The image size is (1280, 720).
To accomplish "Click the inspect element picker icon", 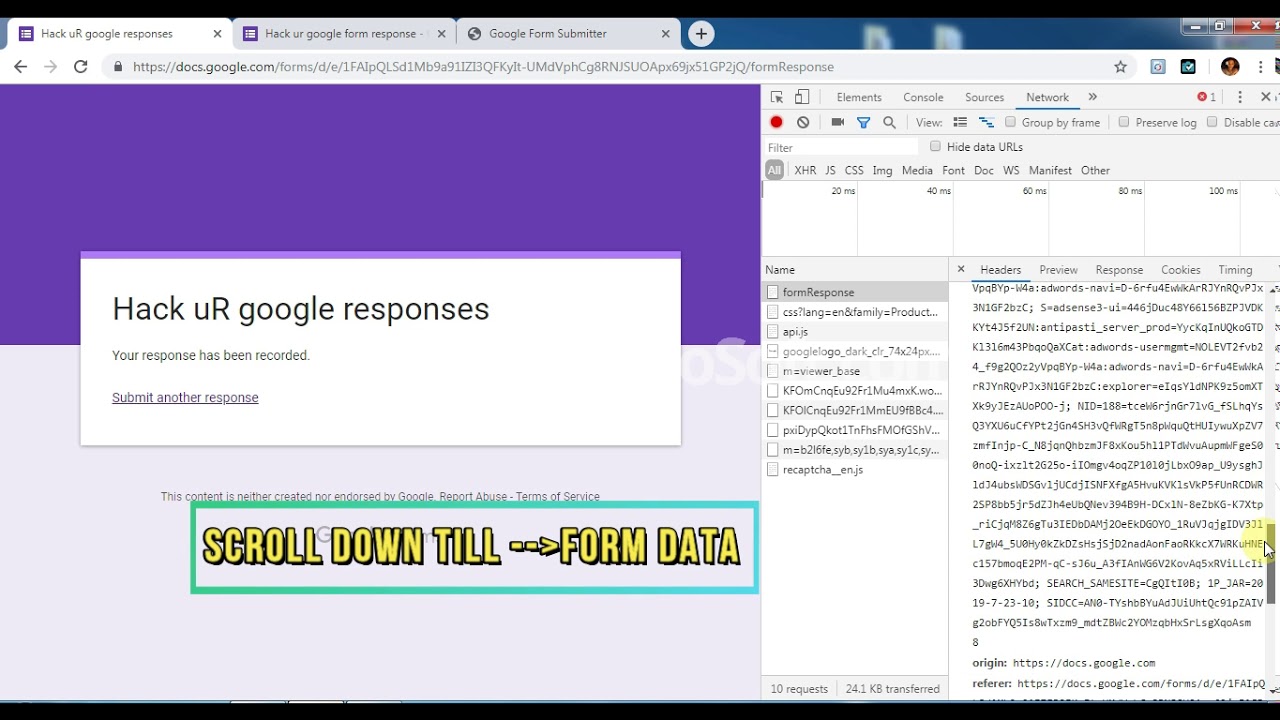I will tap(777, 97).
